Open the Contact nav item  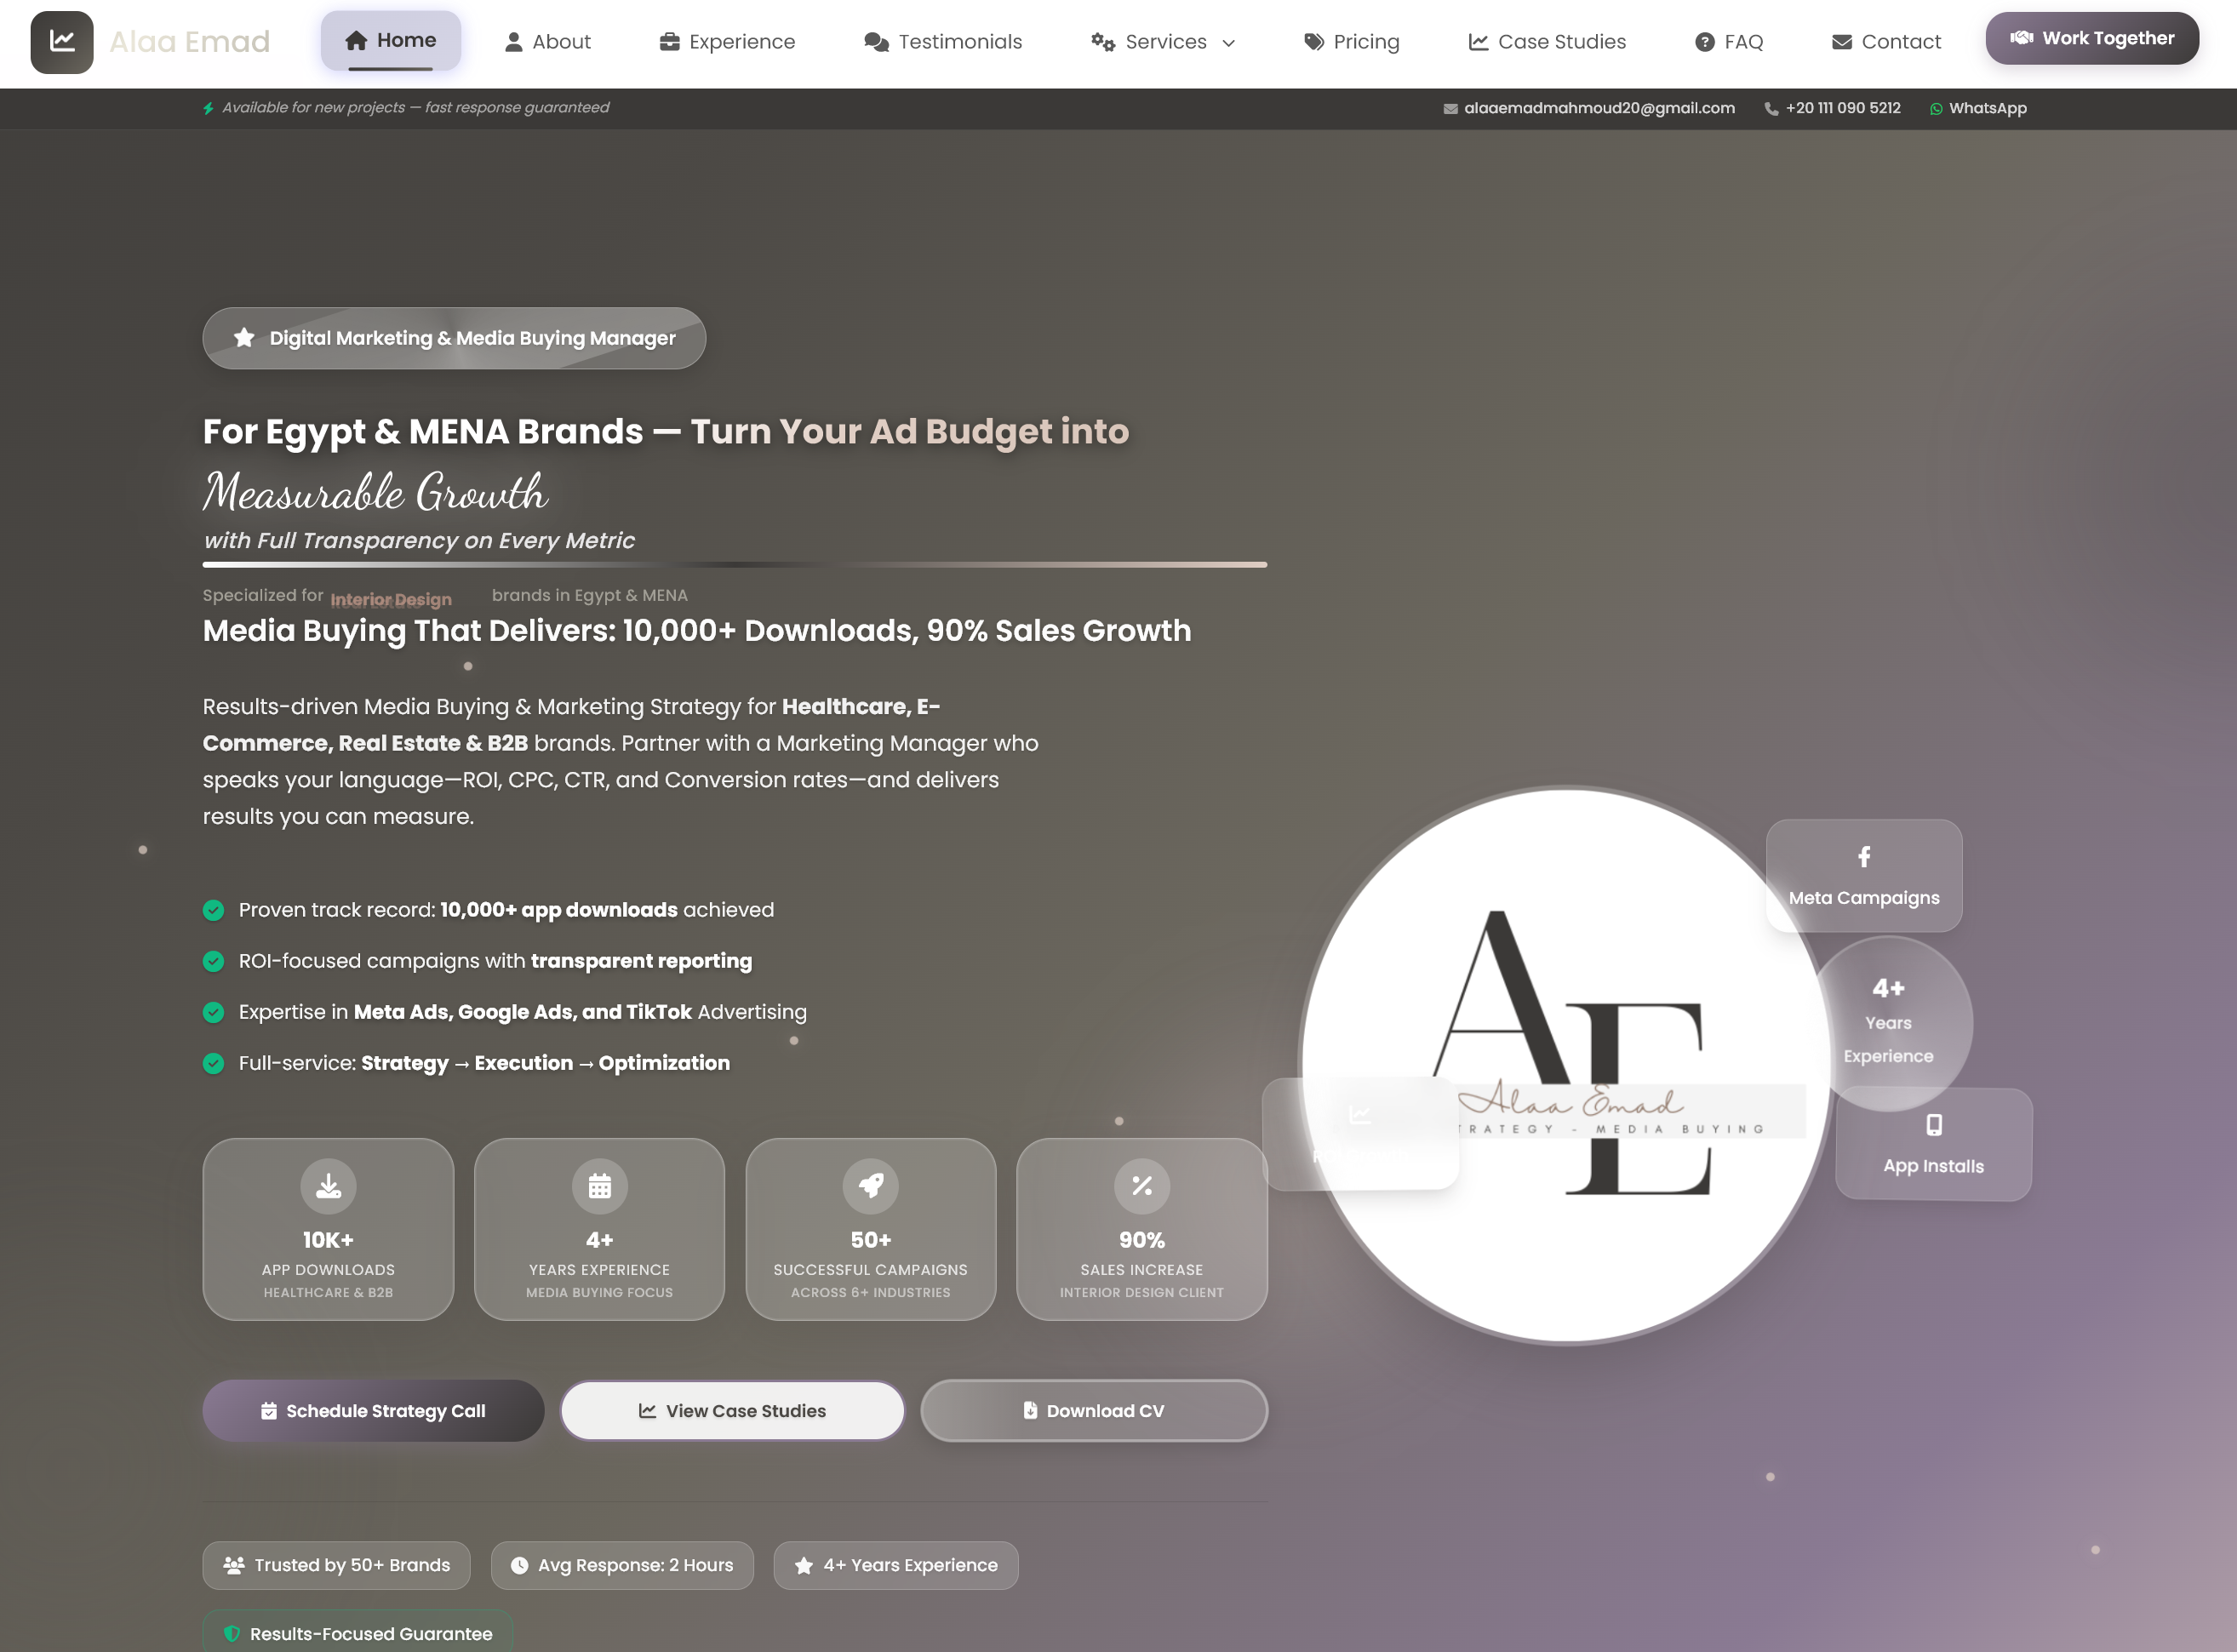(x=1886, y=42)
